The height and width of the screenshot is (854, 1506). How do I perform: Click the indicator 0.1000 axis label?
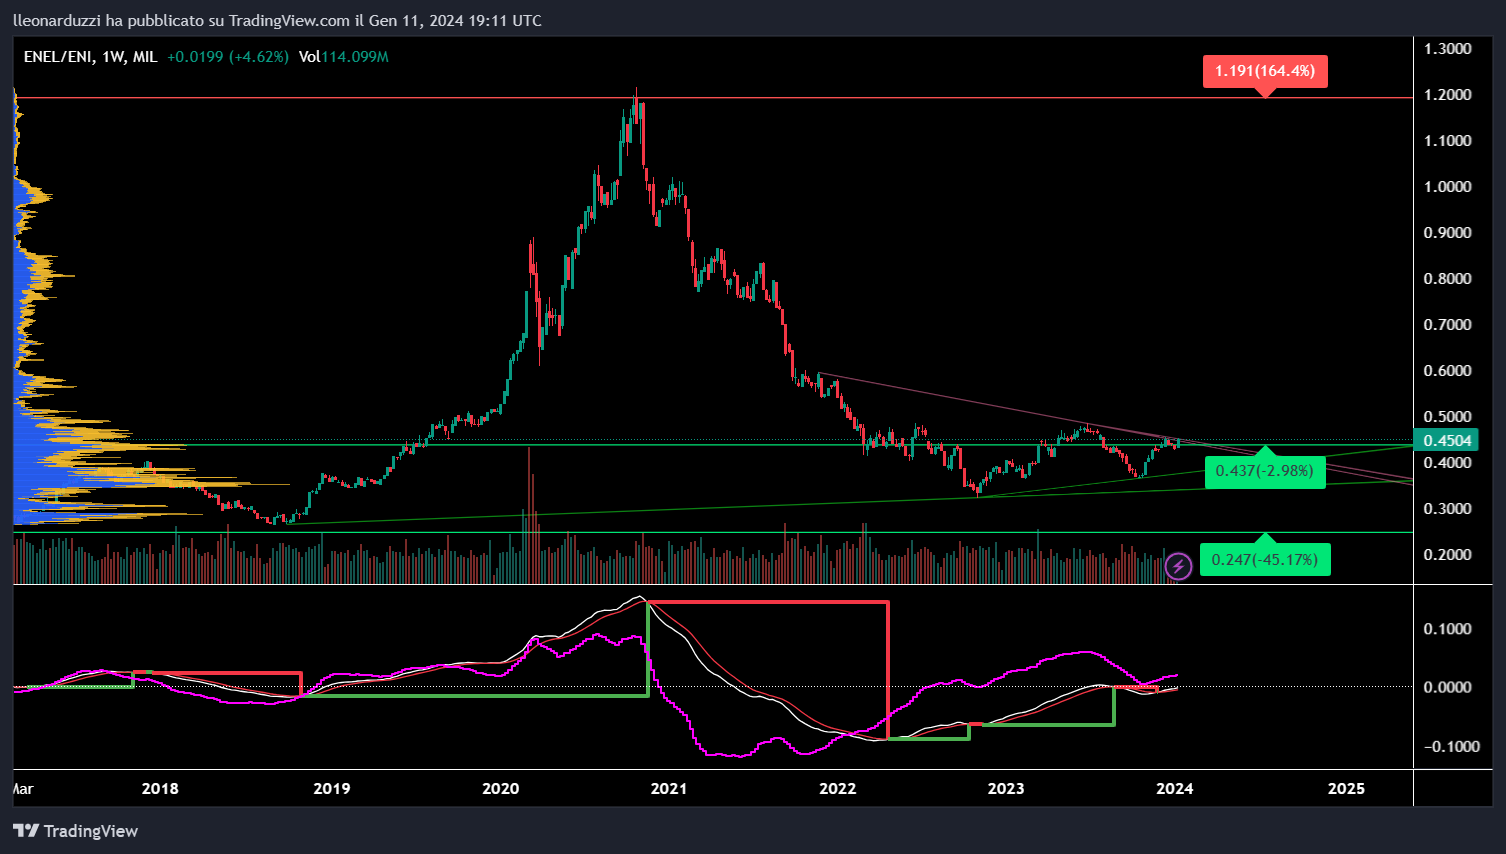click(x=1447, y=629)
